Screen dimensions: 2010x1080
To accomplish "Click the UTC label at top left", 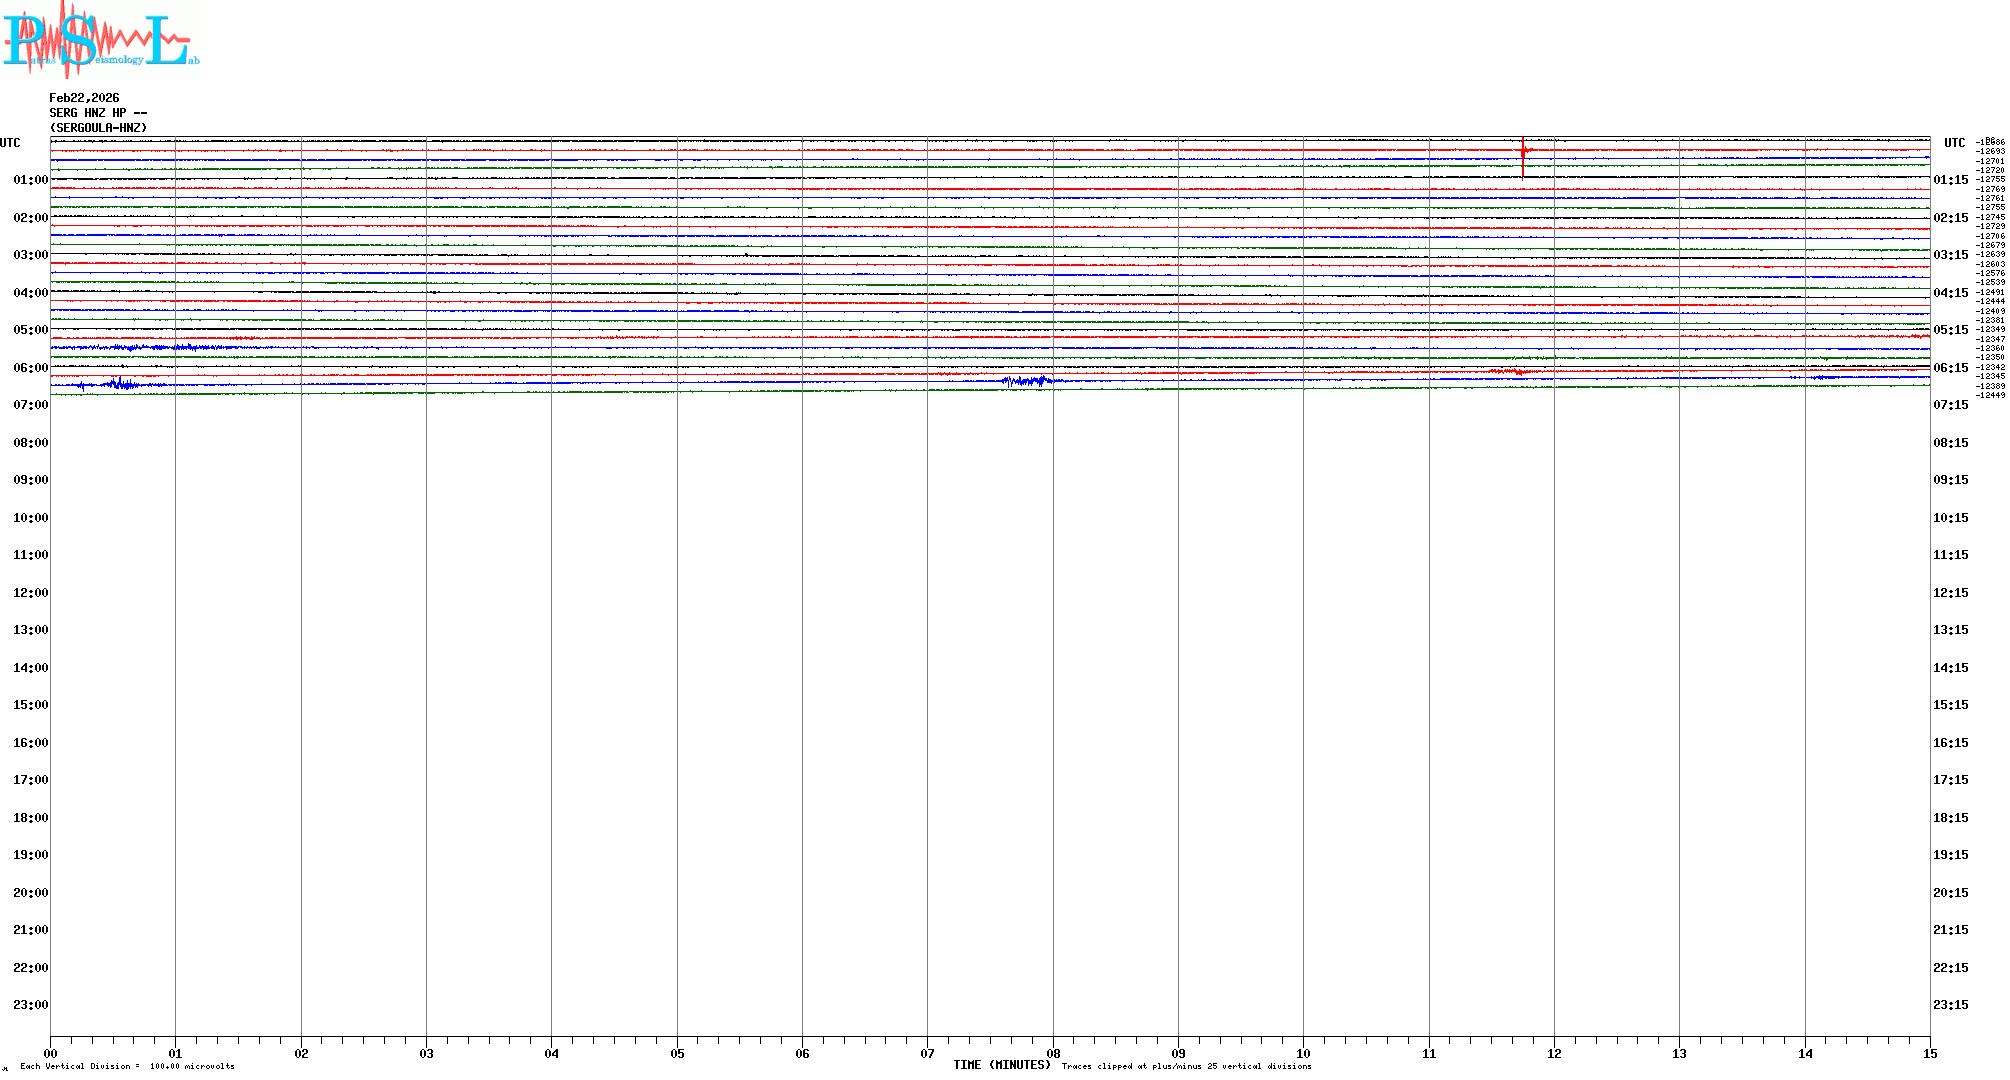I will click(x=10, y=143).
